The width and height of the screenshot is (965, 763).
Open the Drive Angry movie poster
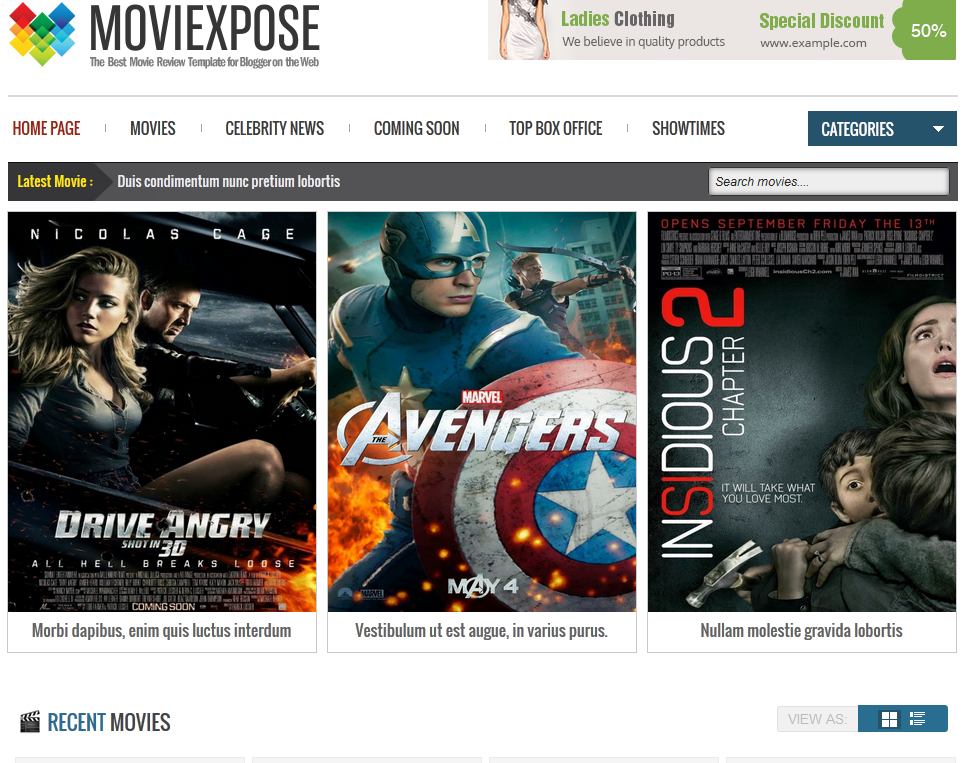[x=162, y=412]
